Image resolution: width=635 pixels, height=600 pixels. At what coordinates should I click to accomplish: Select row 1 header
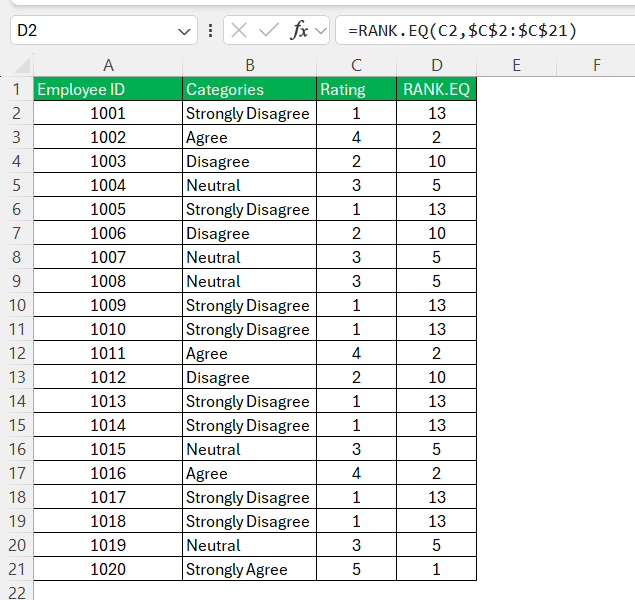(x=17, y=89)
